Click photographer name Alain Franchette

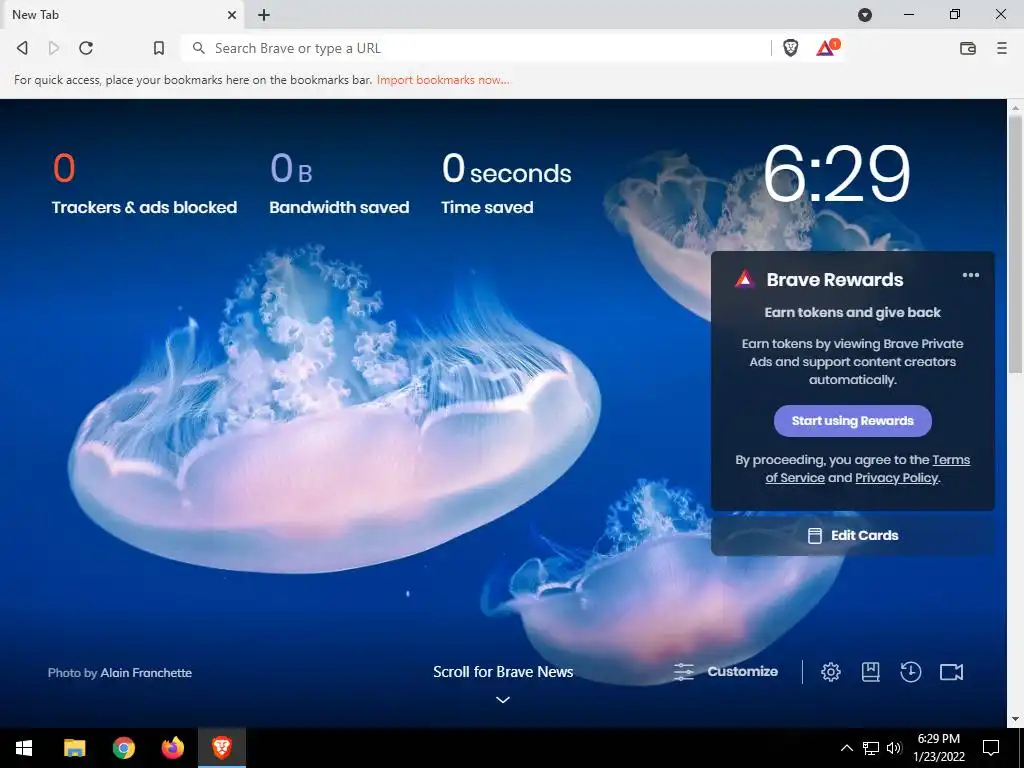pyautogui.click(x=146, y=673)
